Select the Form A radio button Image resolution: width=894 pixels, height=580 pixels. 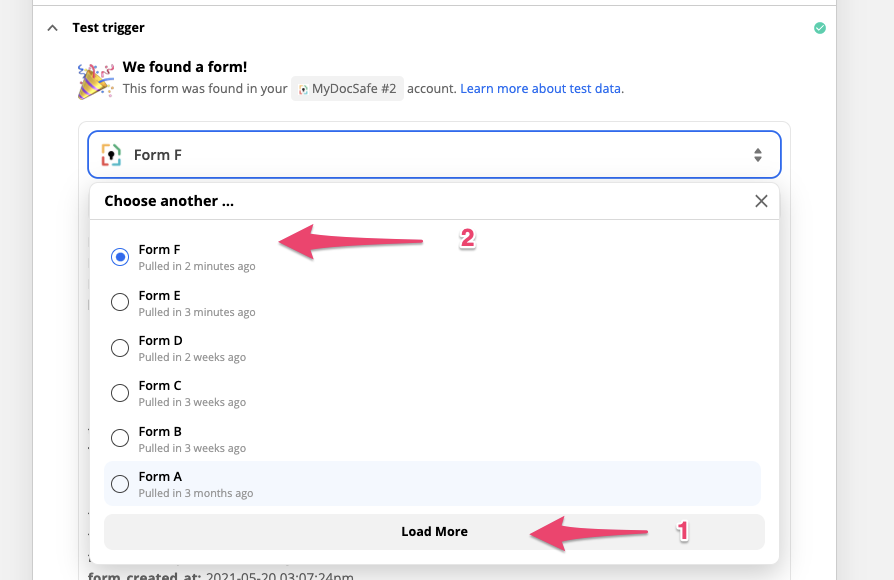[120, 484]
